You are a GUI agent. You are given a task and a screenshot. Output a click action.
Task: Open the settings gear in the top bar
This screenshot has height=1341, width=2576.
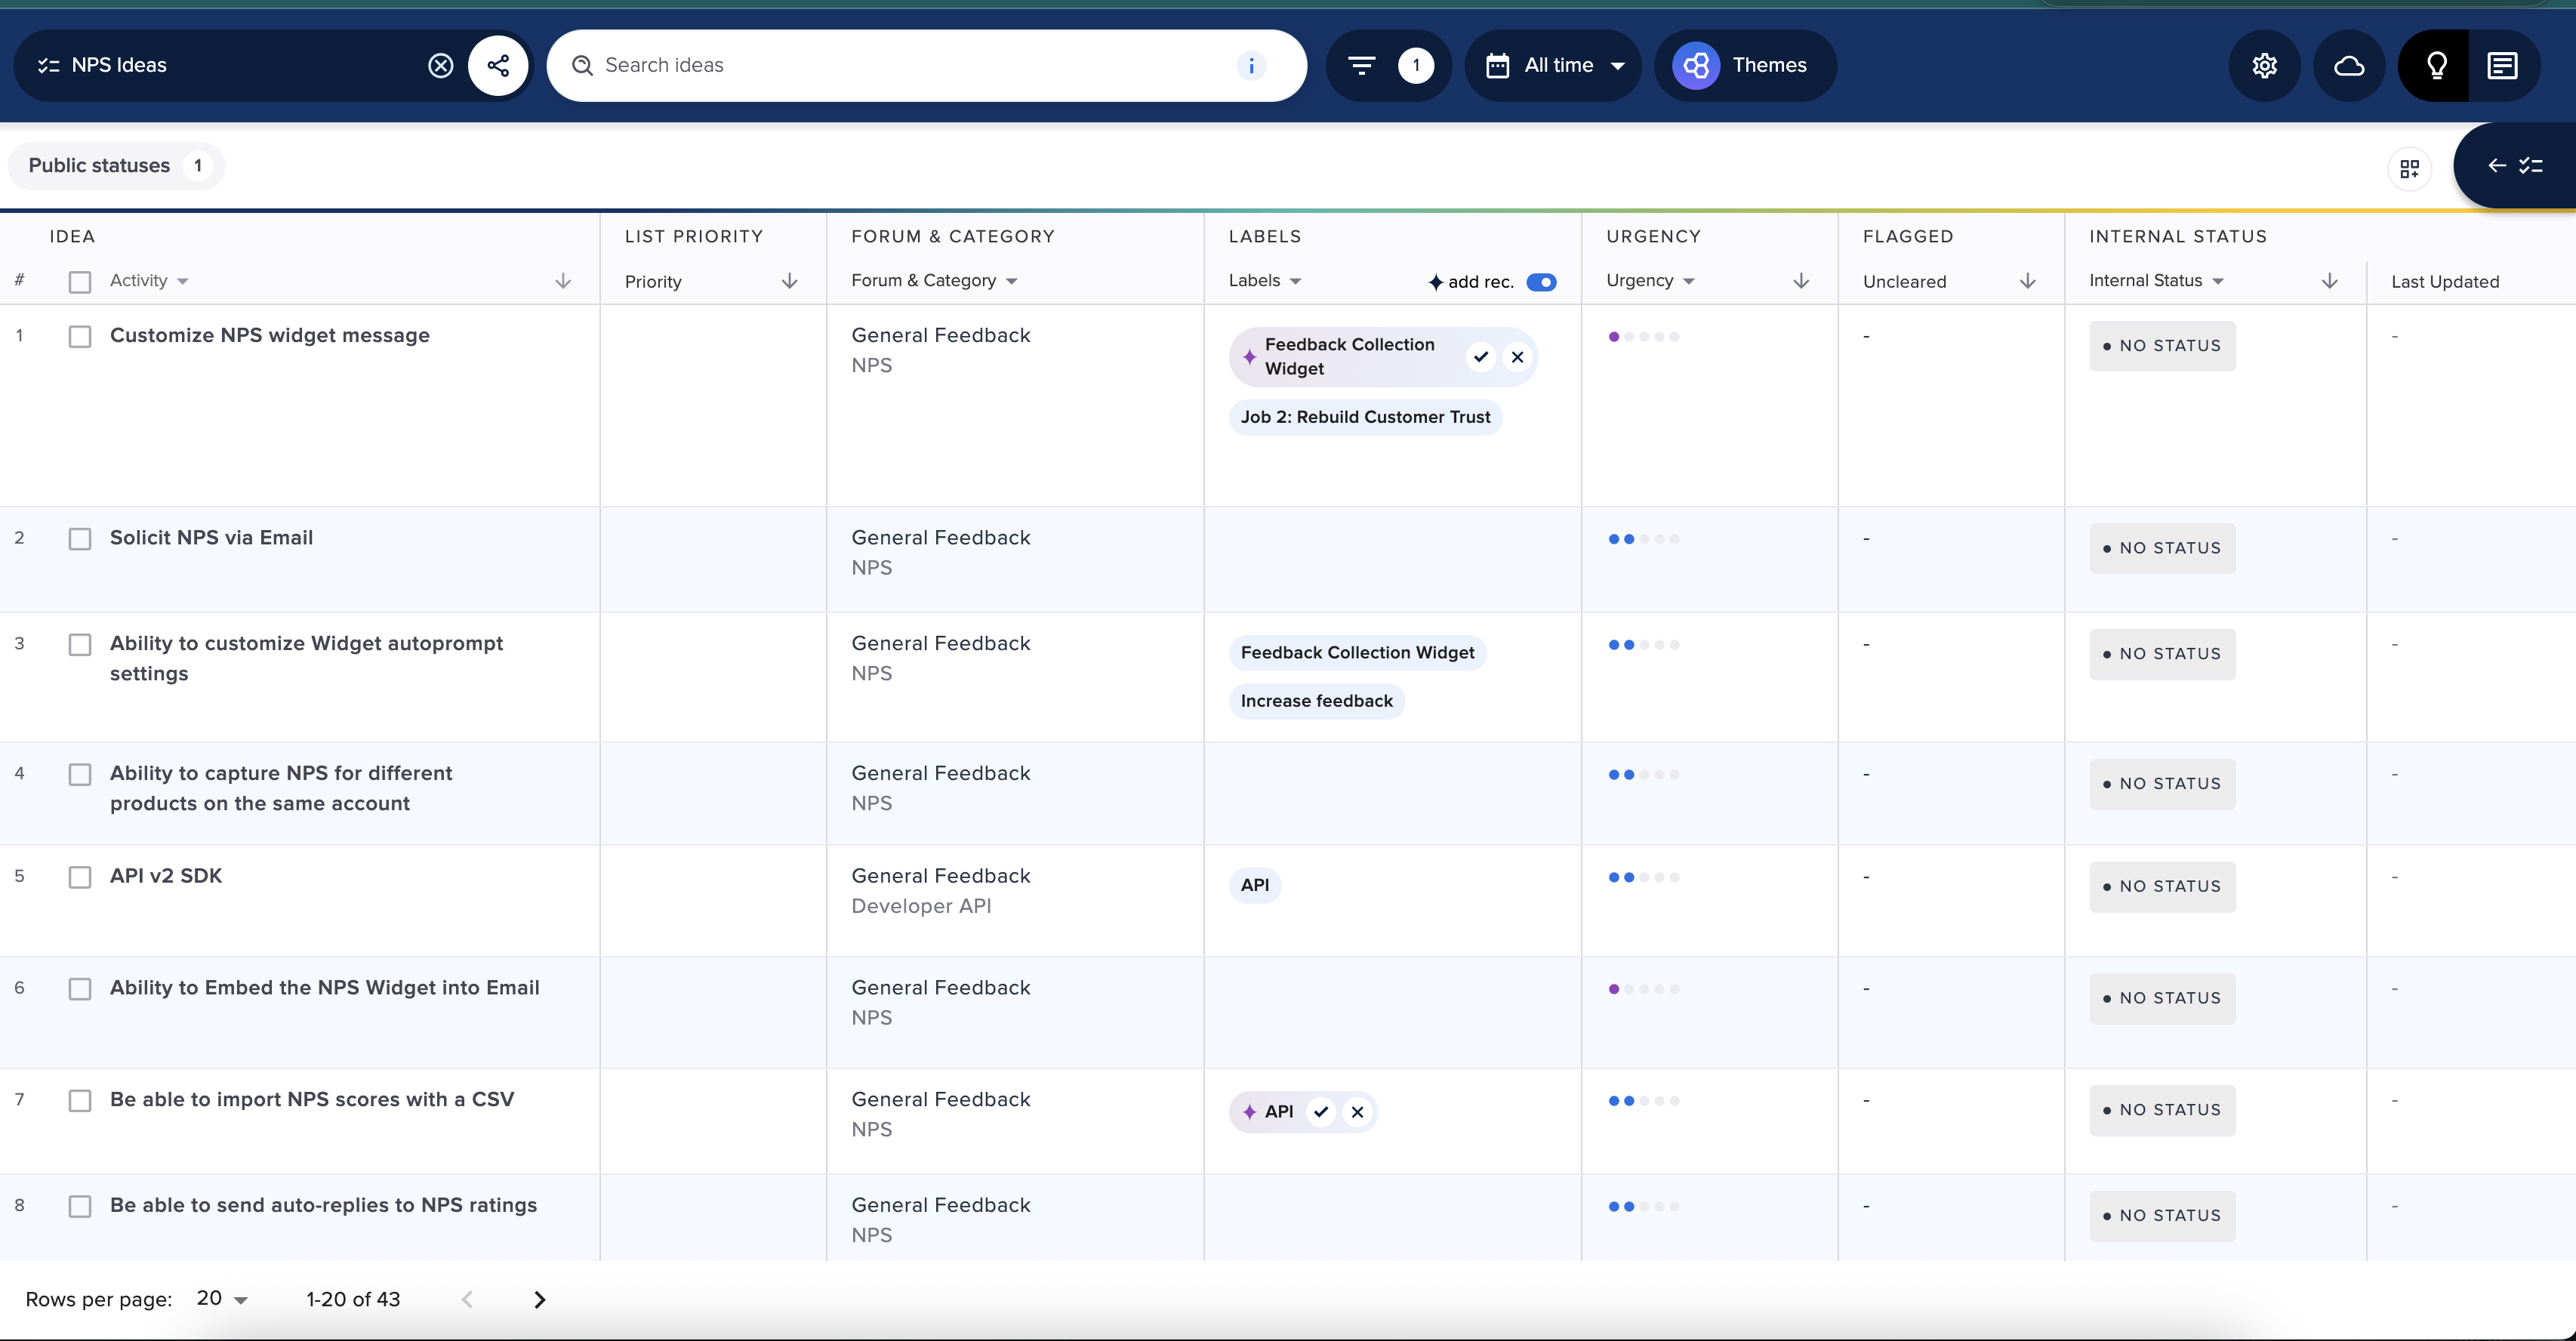(x=2264, y=65)
